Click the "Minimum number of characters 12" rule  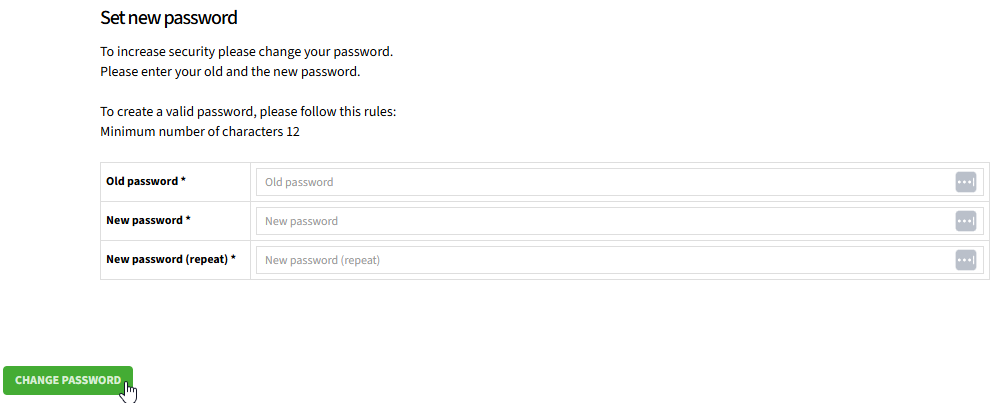(x=200, y=132)
